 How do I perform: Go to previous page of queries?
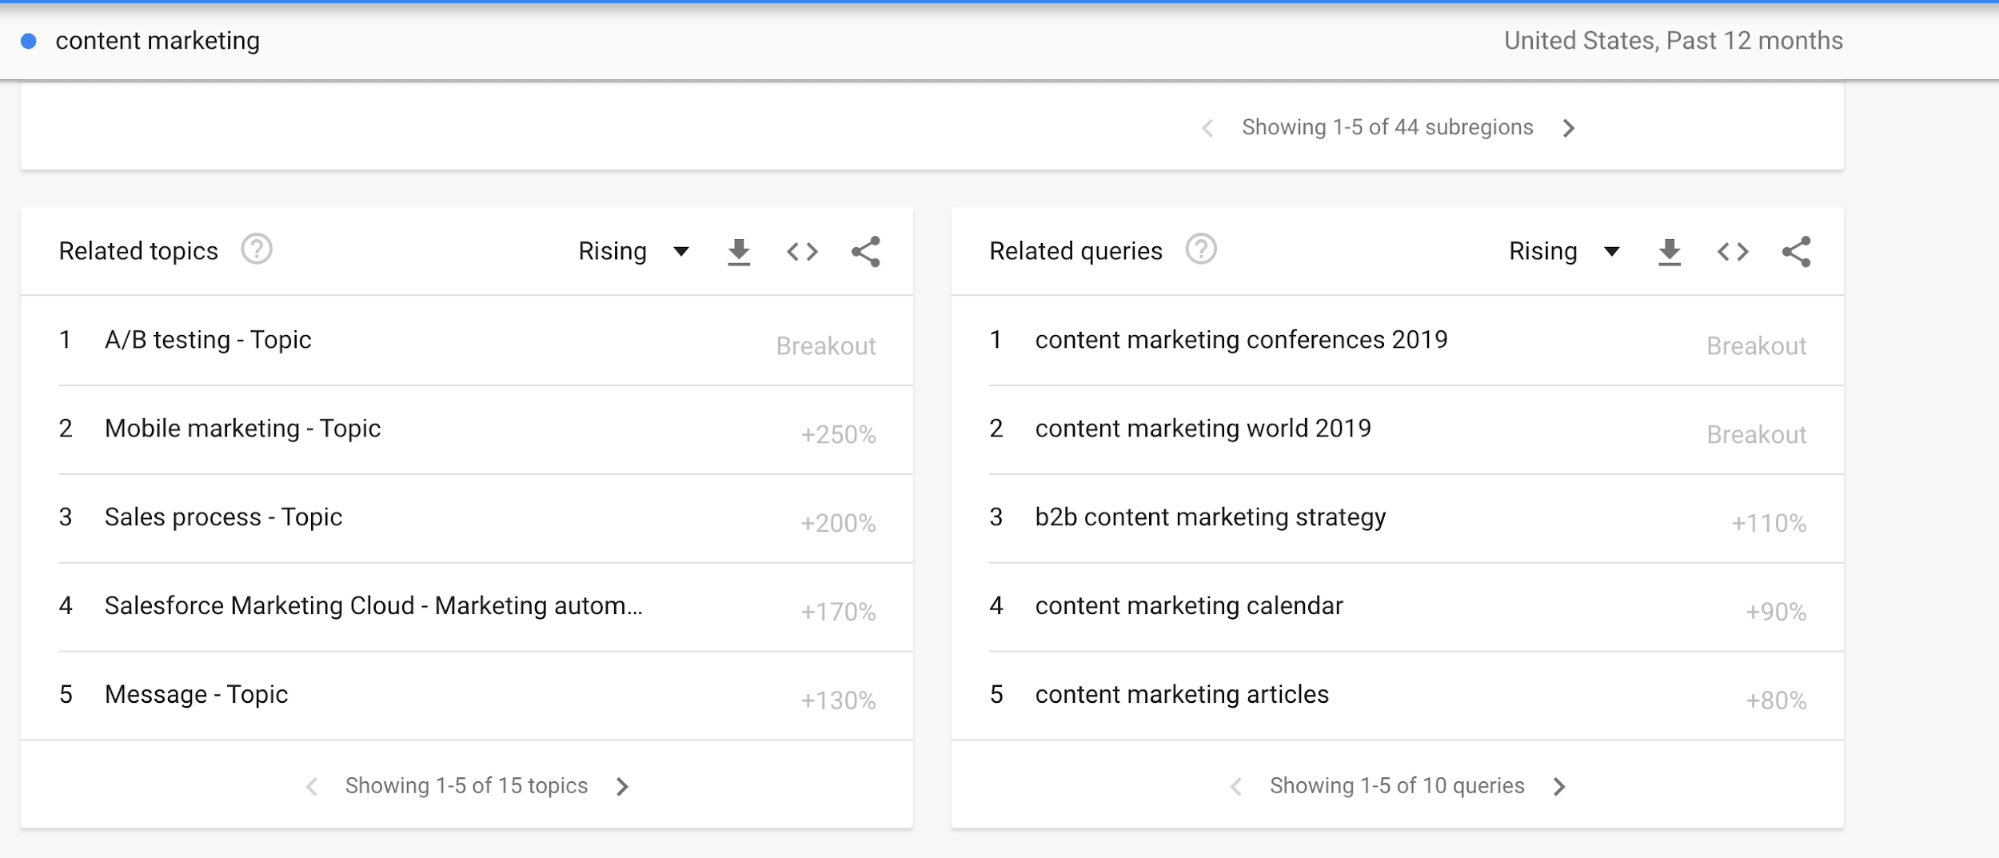click(x=1237, y=787)
